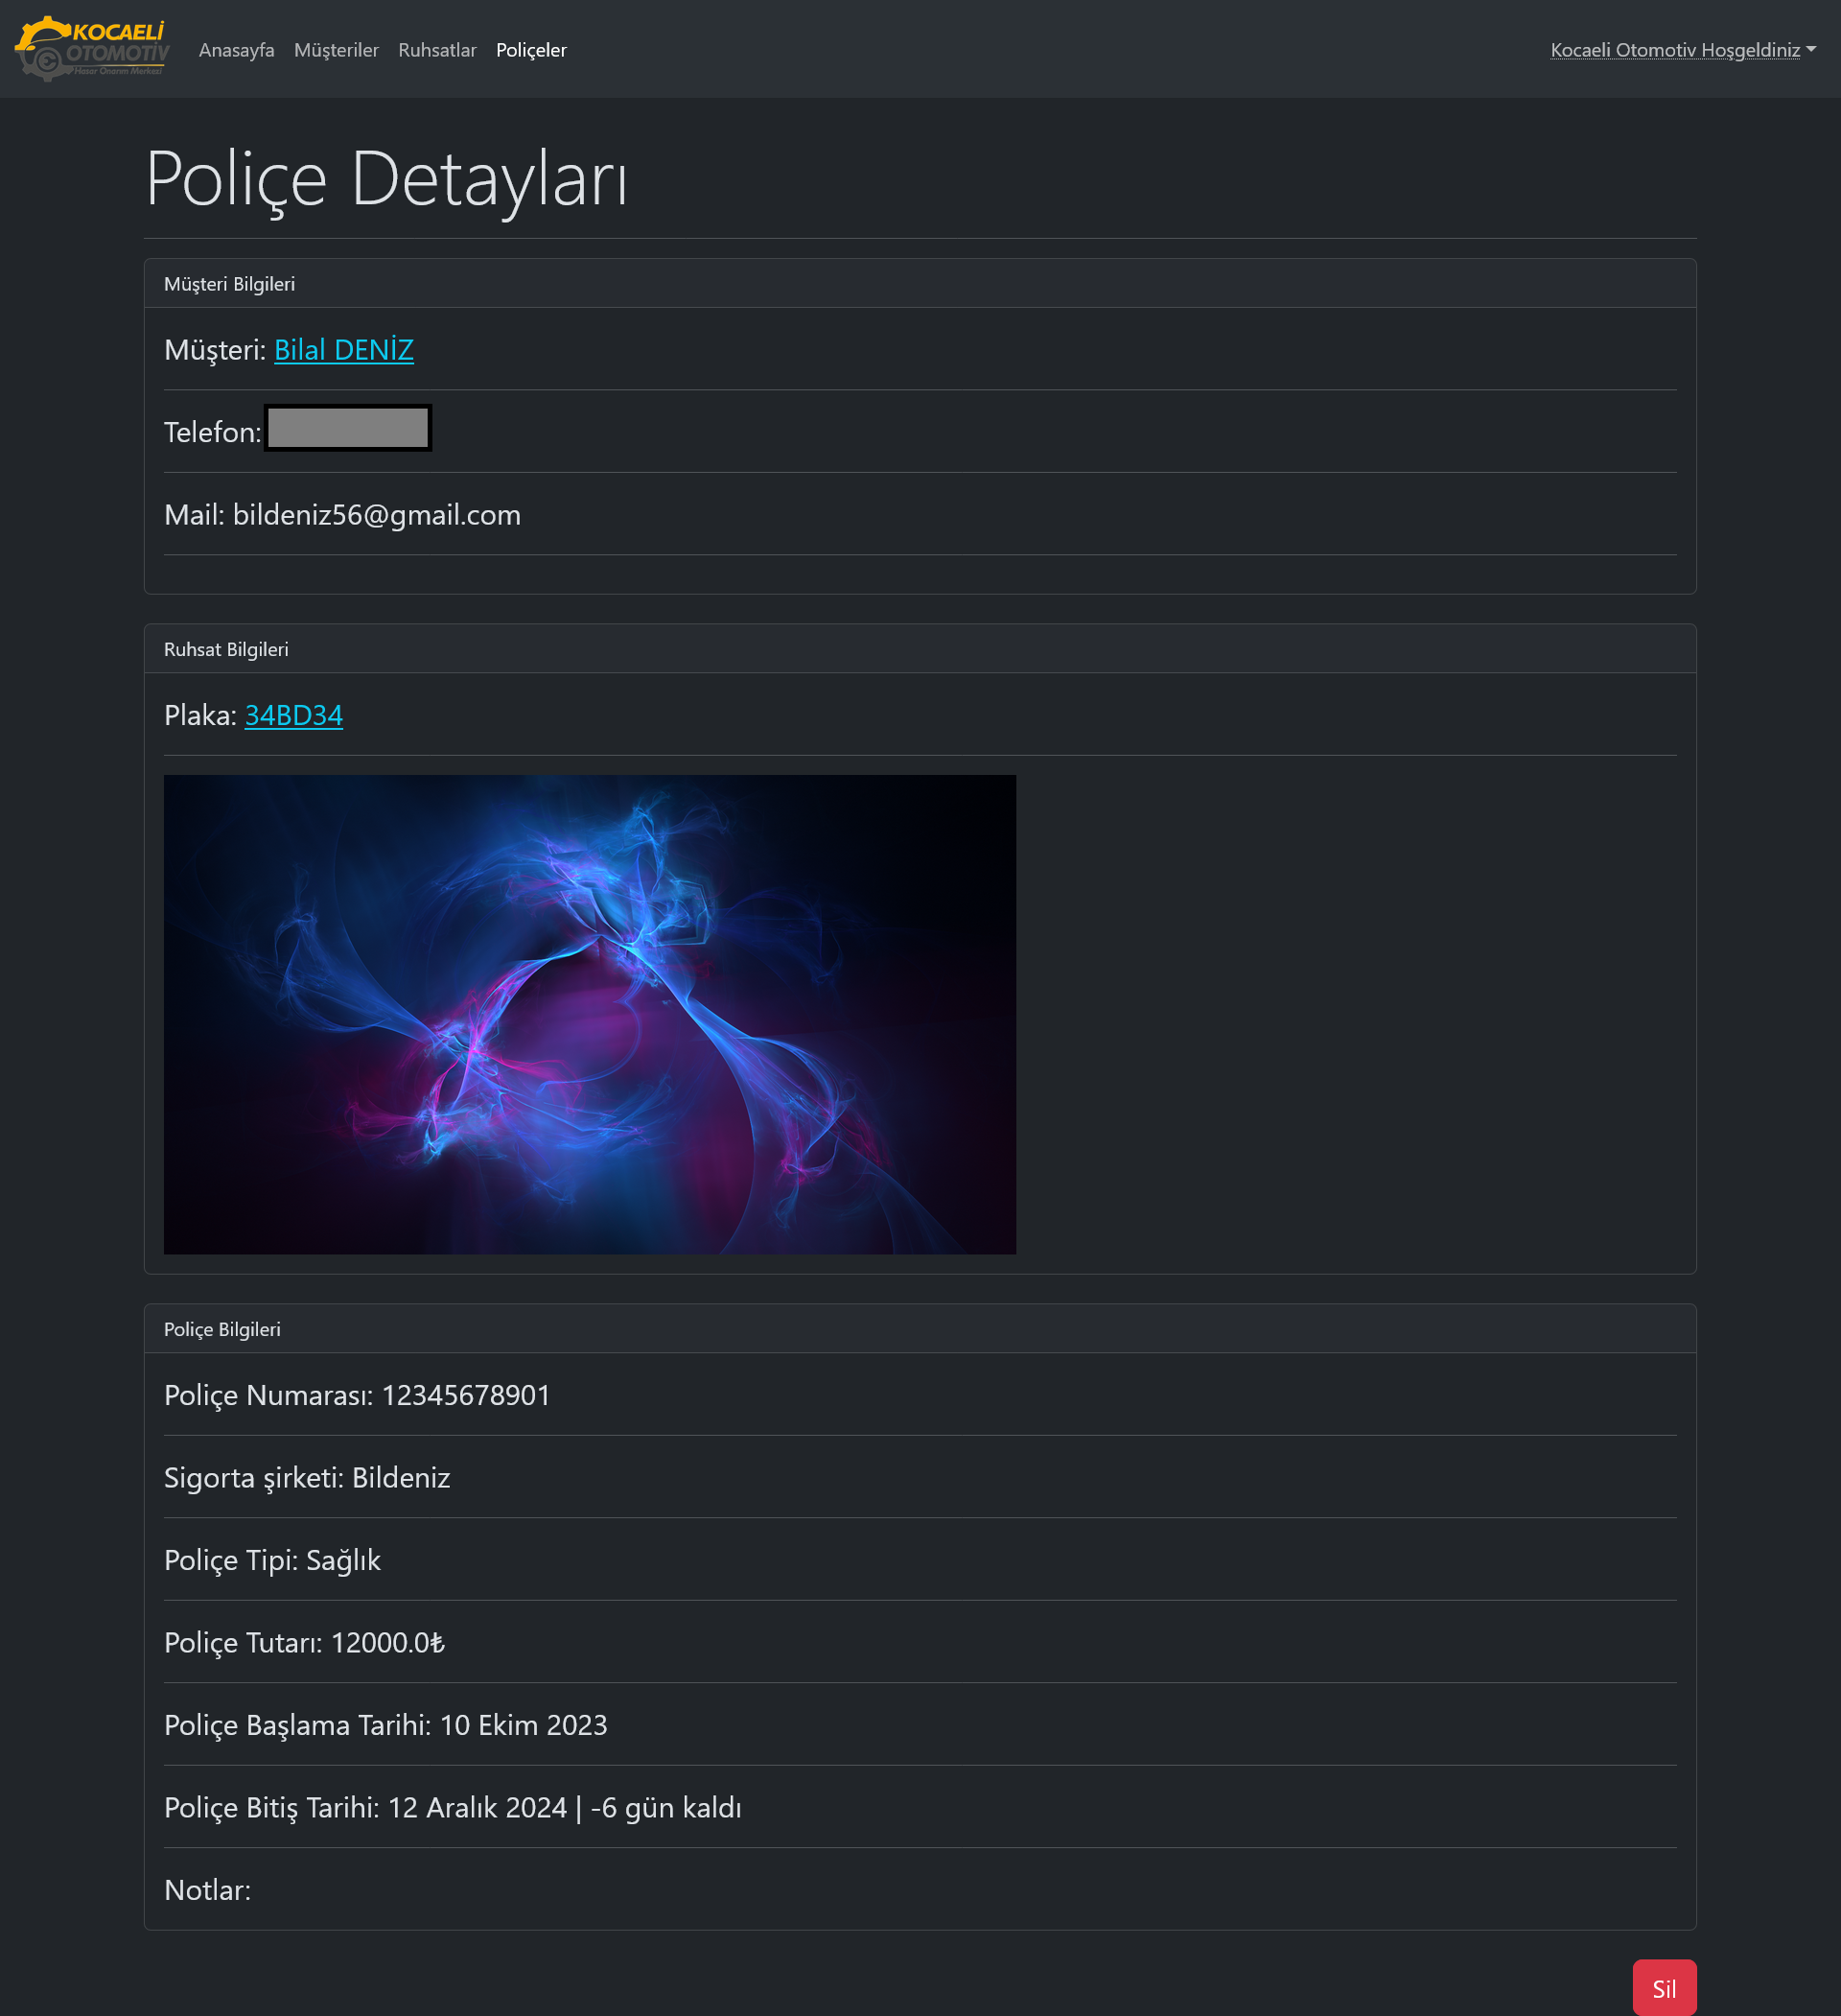Open the Ruhsatlar navigation item
Image resolution: width=1841 pixels, height=2016 pixels.
point(437,50)
